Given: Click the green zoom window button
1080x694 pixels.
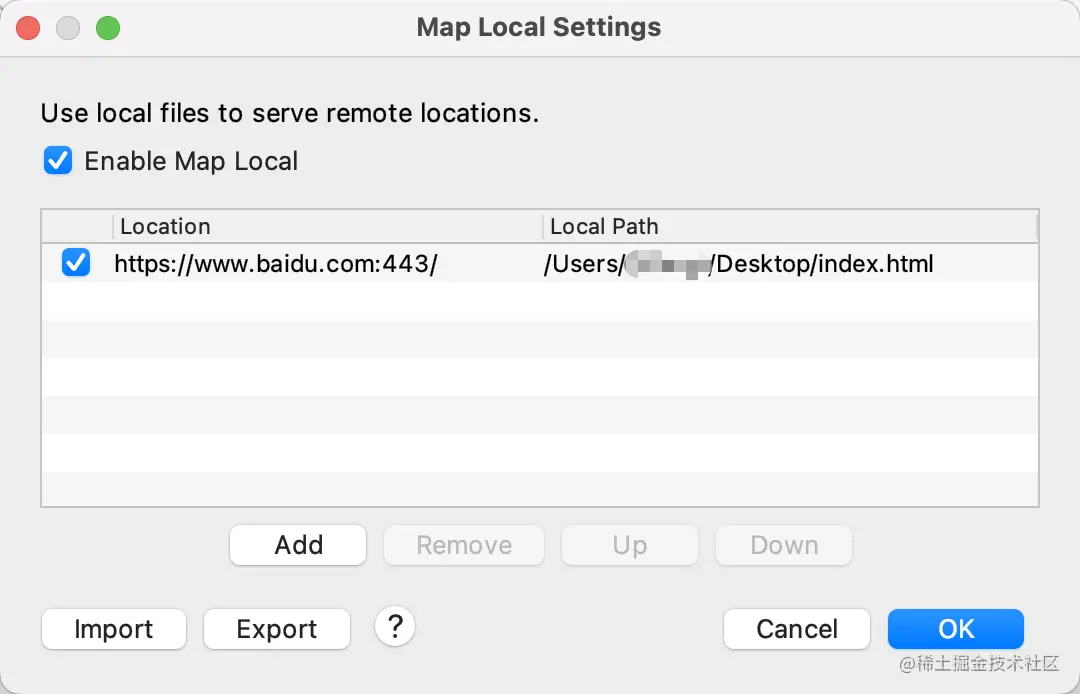Looking at the screenshot, I should coord(108,28).
